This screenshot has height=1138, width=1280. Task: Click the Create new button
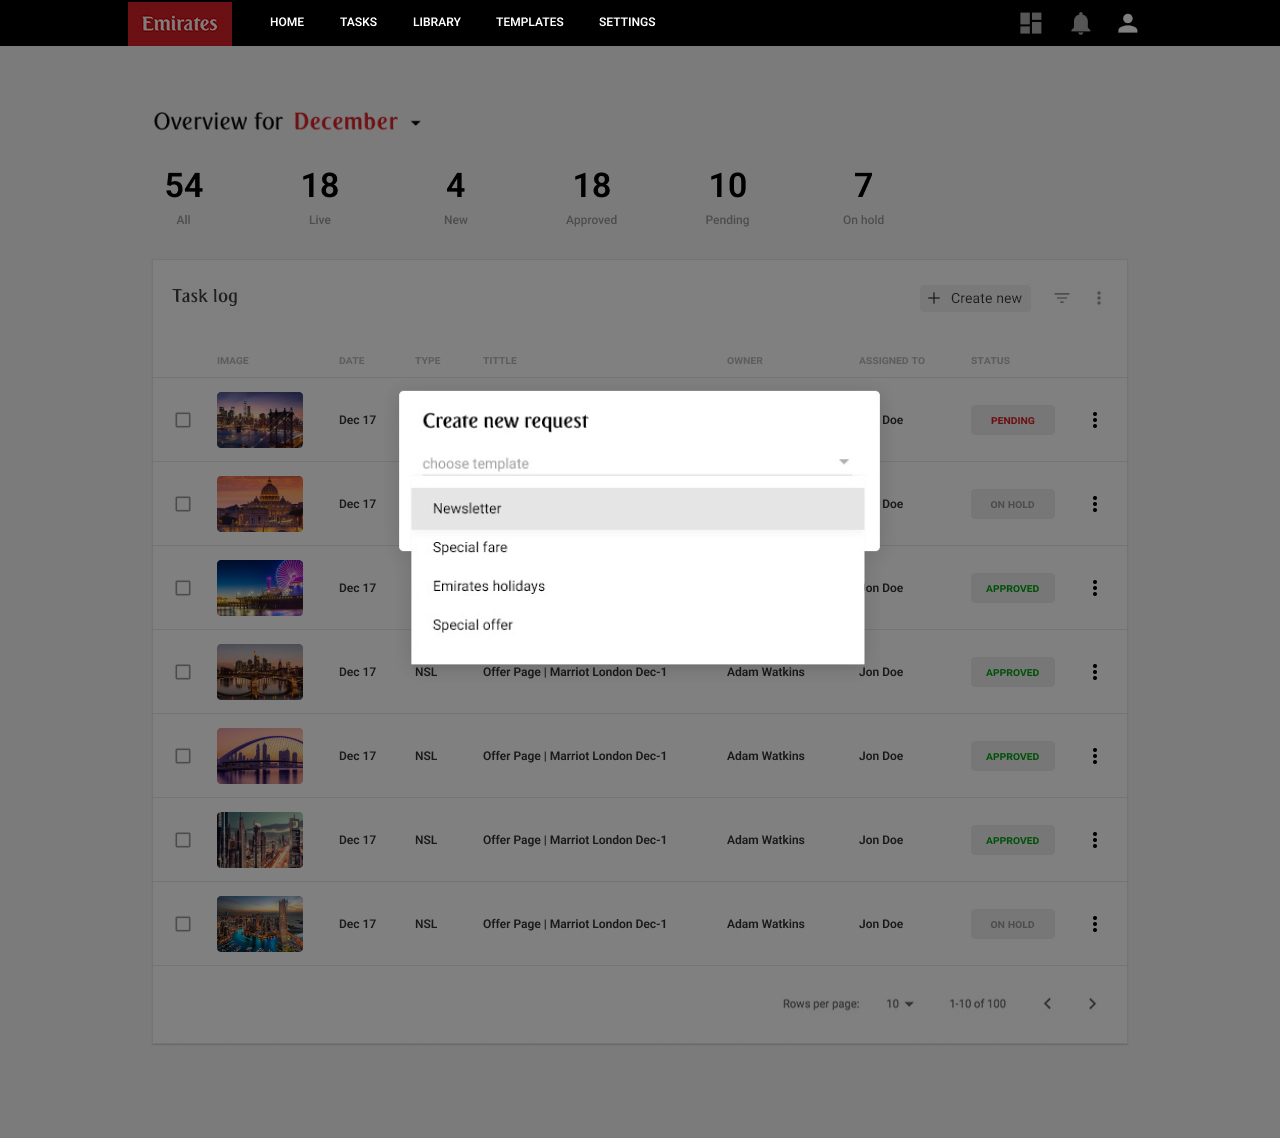(975, 298)
